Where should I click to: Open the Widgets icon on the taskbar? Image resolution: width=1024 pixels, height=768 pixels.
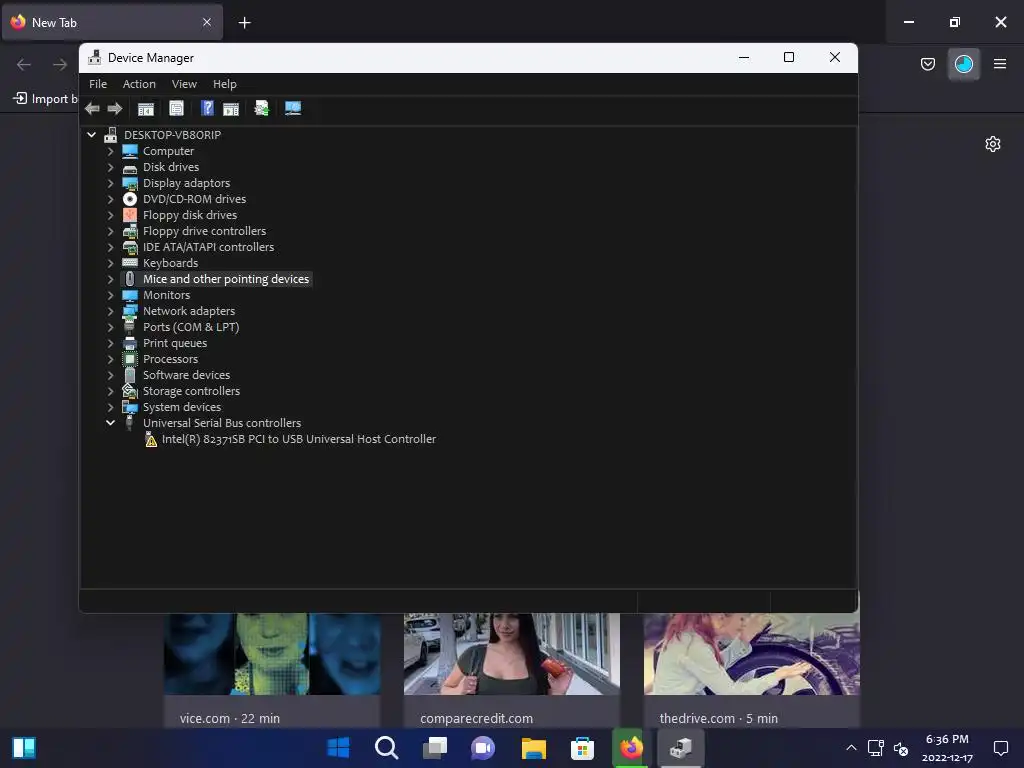click(24, 748)
